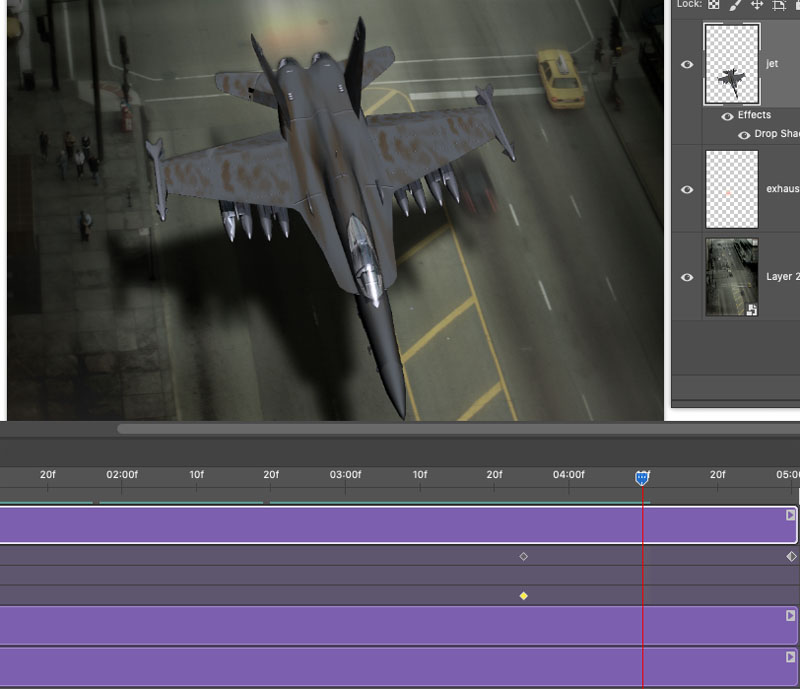The image size is (800, 689).
Task: Select the yellow keyframe diamond on timeline
Action: point(523,596)
